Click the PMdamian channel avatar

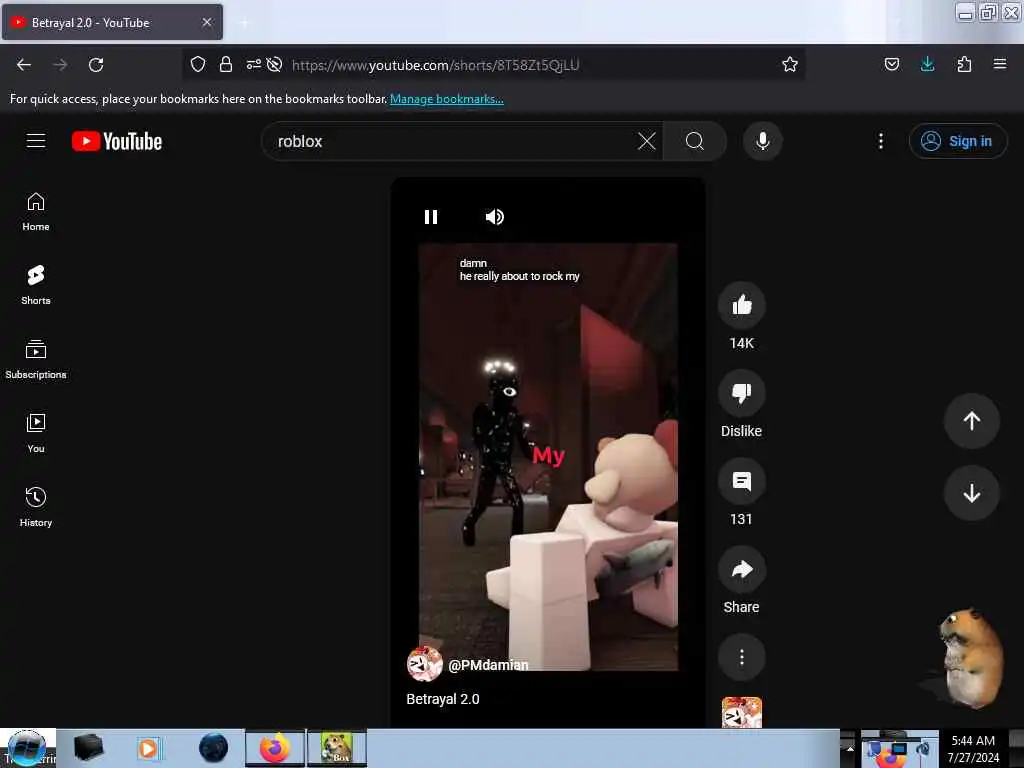[x=424, y=664]
